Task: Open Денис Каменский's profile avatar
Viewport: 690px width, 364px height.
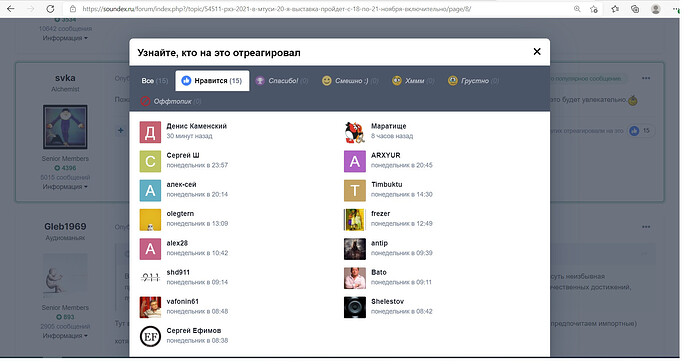Action: pyautogui.click(x=150, y=132)
